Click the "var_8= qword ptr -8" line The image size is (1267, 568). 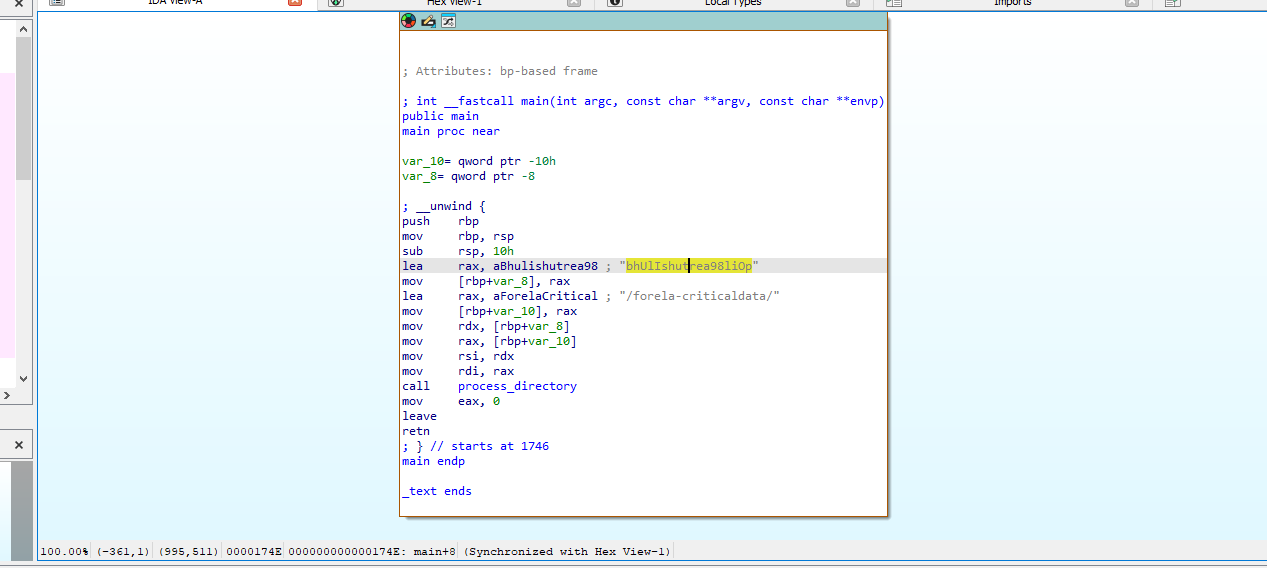pyautogui.click(x=468, y=176)
